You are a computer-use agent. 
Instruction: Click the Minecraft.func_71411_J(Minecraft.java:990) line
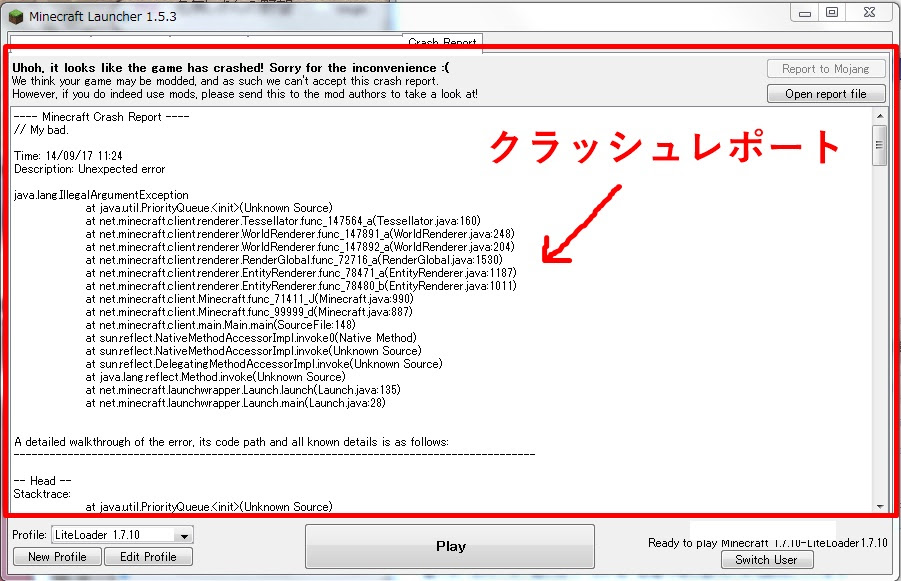click(249, 299)
